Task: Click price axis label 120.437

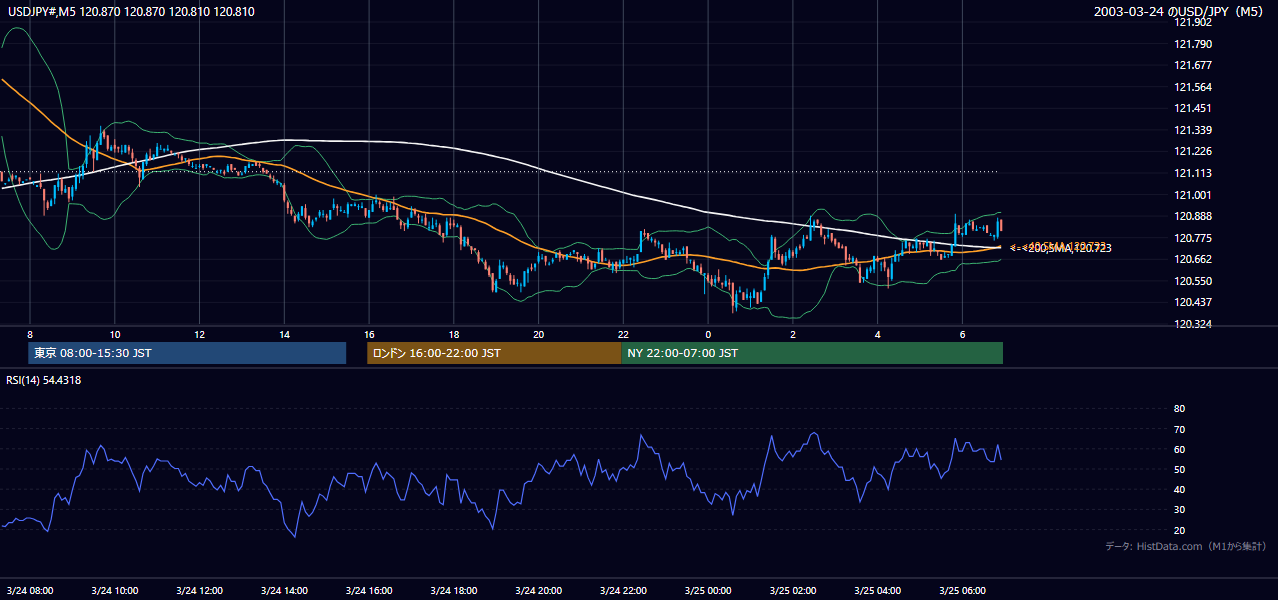Action: pyautogui.click(x=1191, y=302)
